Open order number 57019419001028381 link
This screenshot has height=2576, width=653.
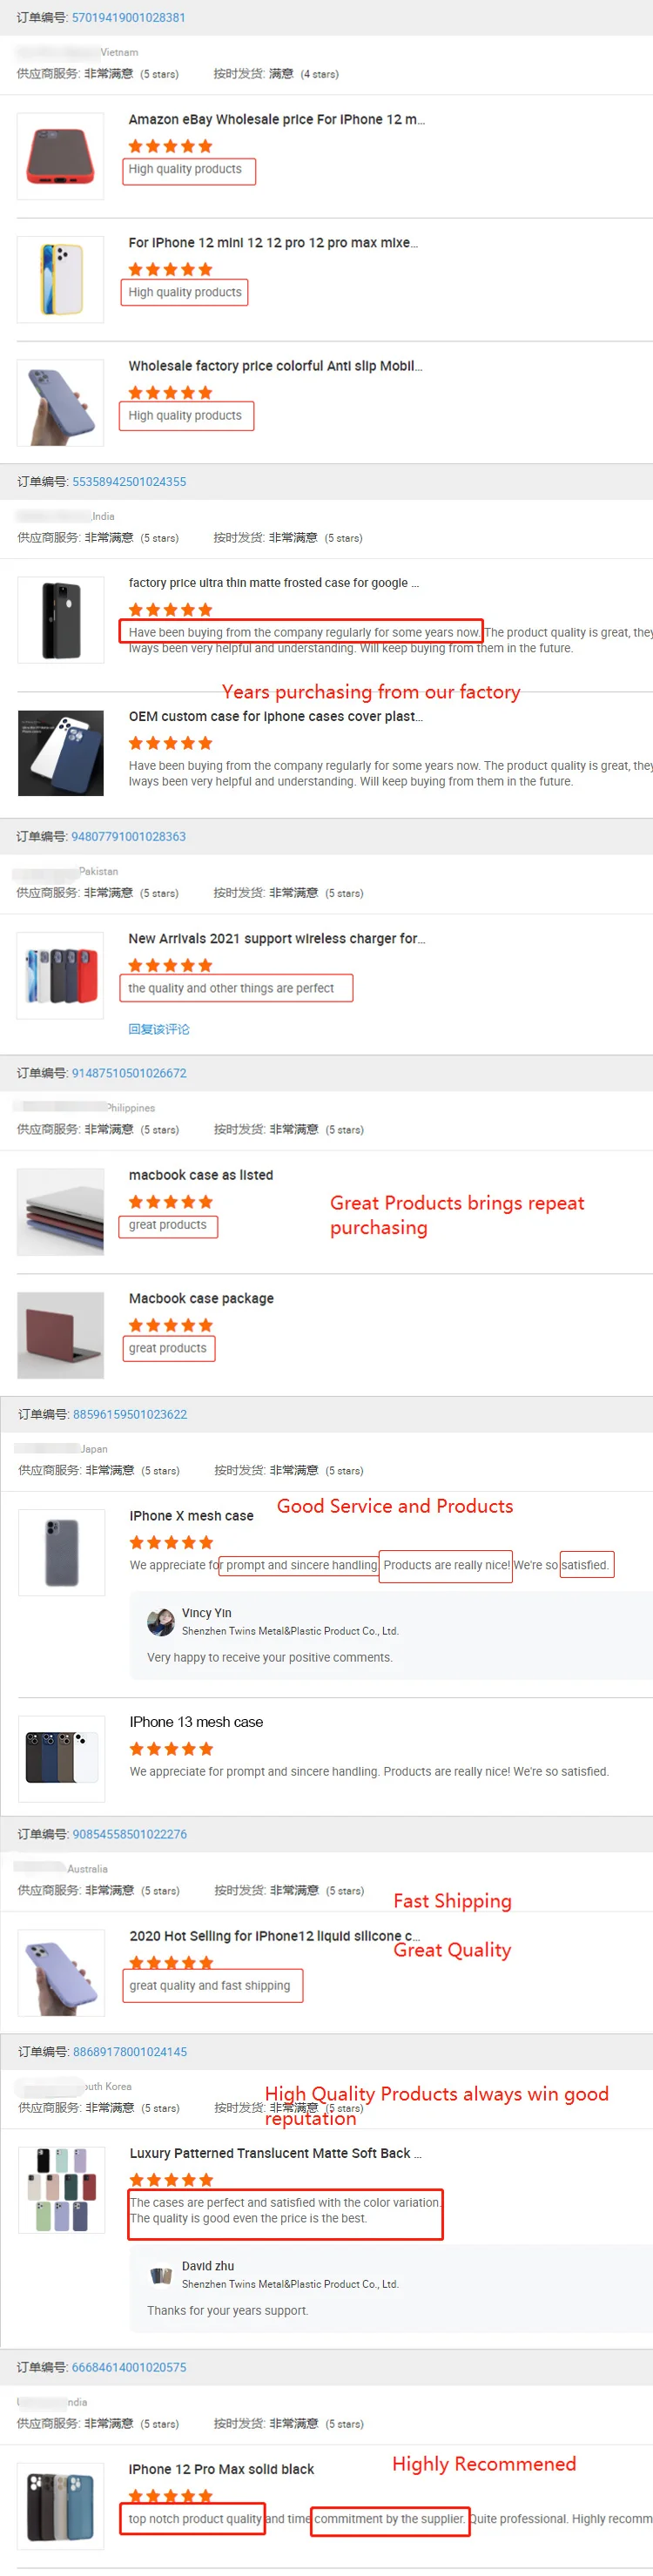[x=128, y=18]
